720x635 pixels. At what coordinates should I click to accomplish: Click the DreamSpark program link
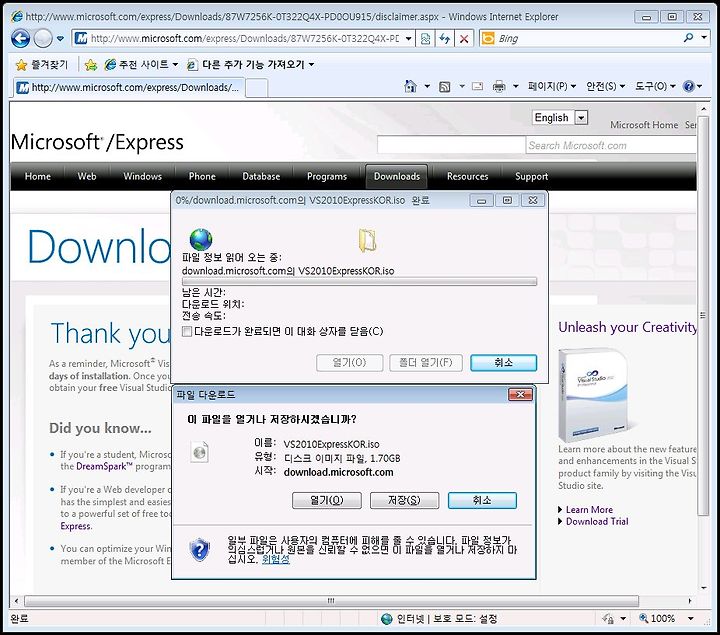pos(104,466)
